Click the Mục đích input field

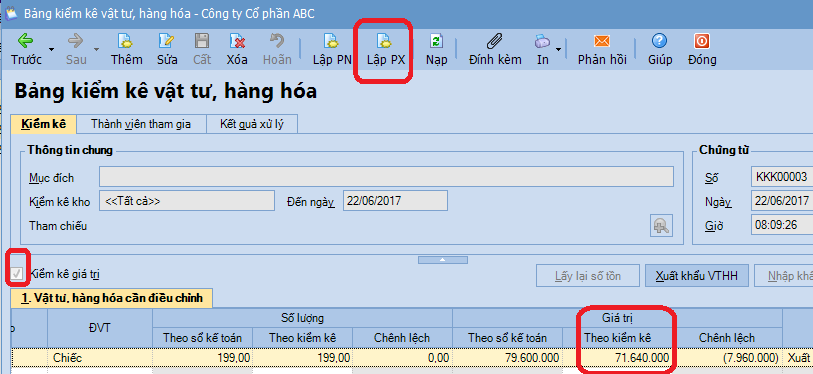tap(386, 177)
